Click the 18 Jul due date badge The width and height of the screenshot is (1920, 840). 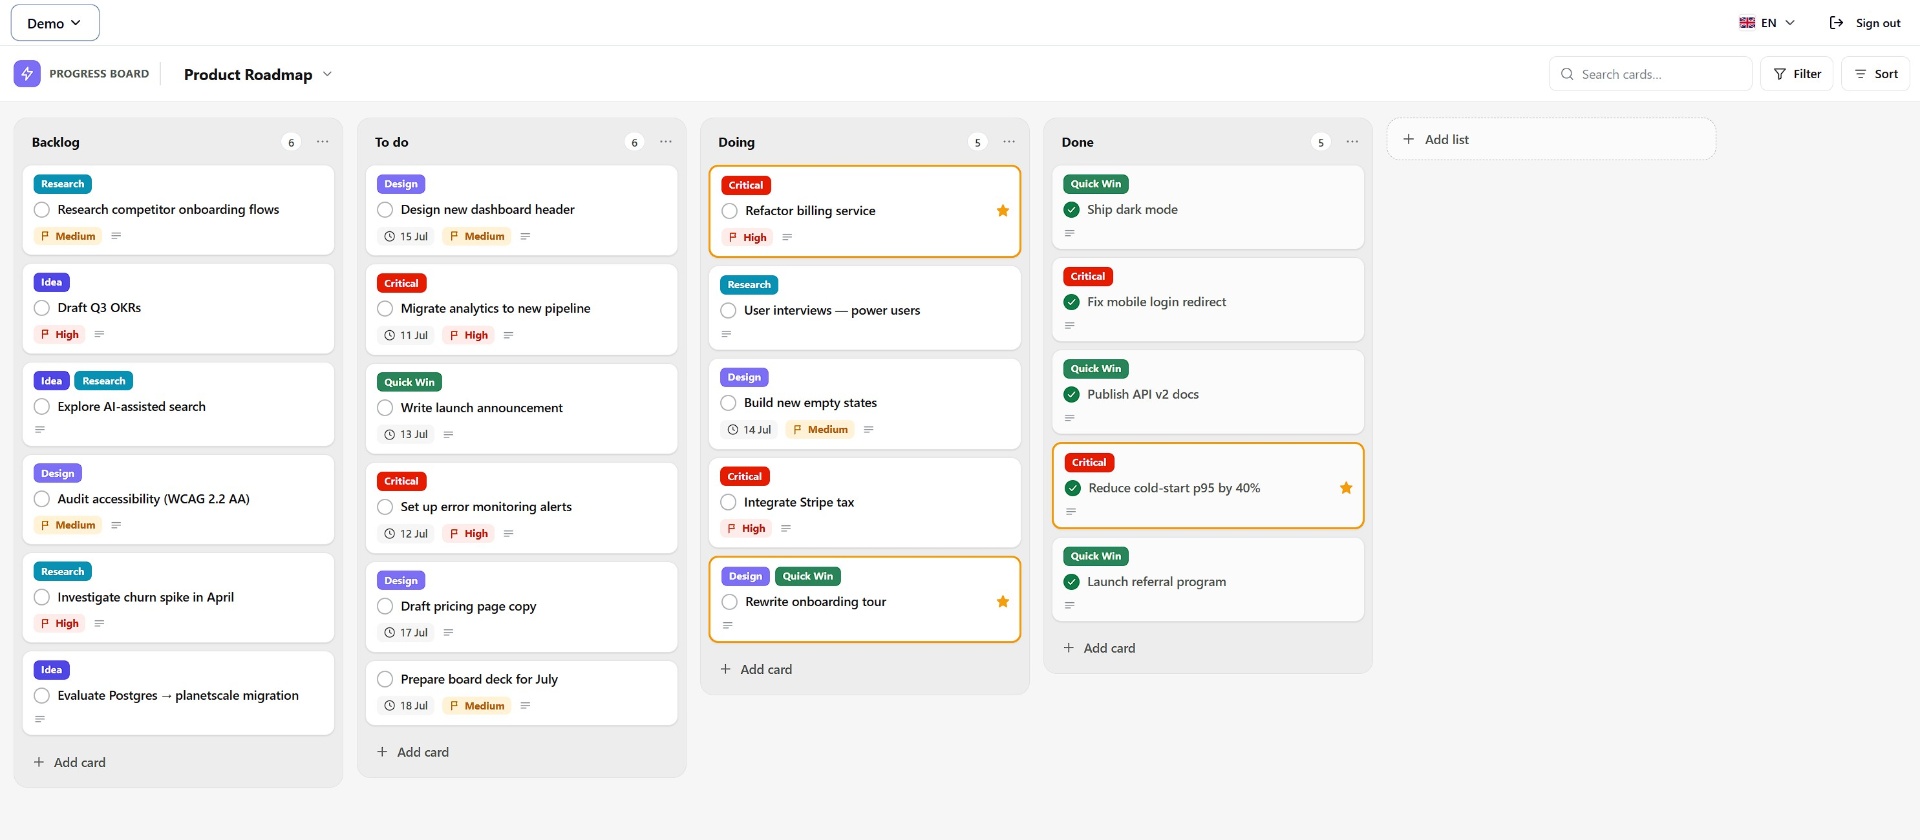[406, 706]
